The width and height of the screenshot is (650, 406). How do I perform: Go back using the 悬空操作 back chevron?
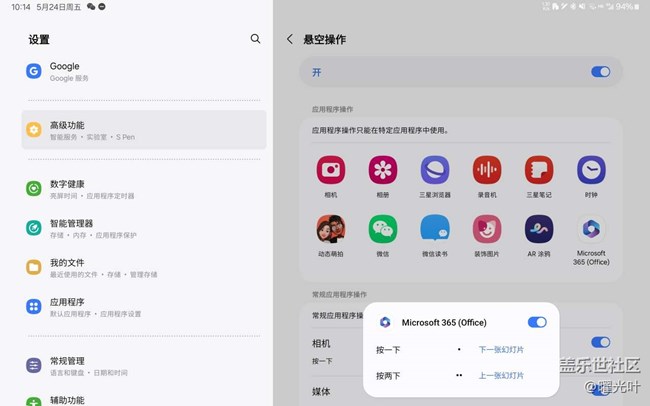(x=290, y=39)
